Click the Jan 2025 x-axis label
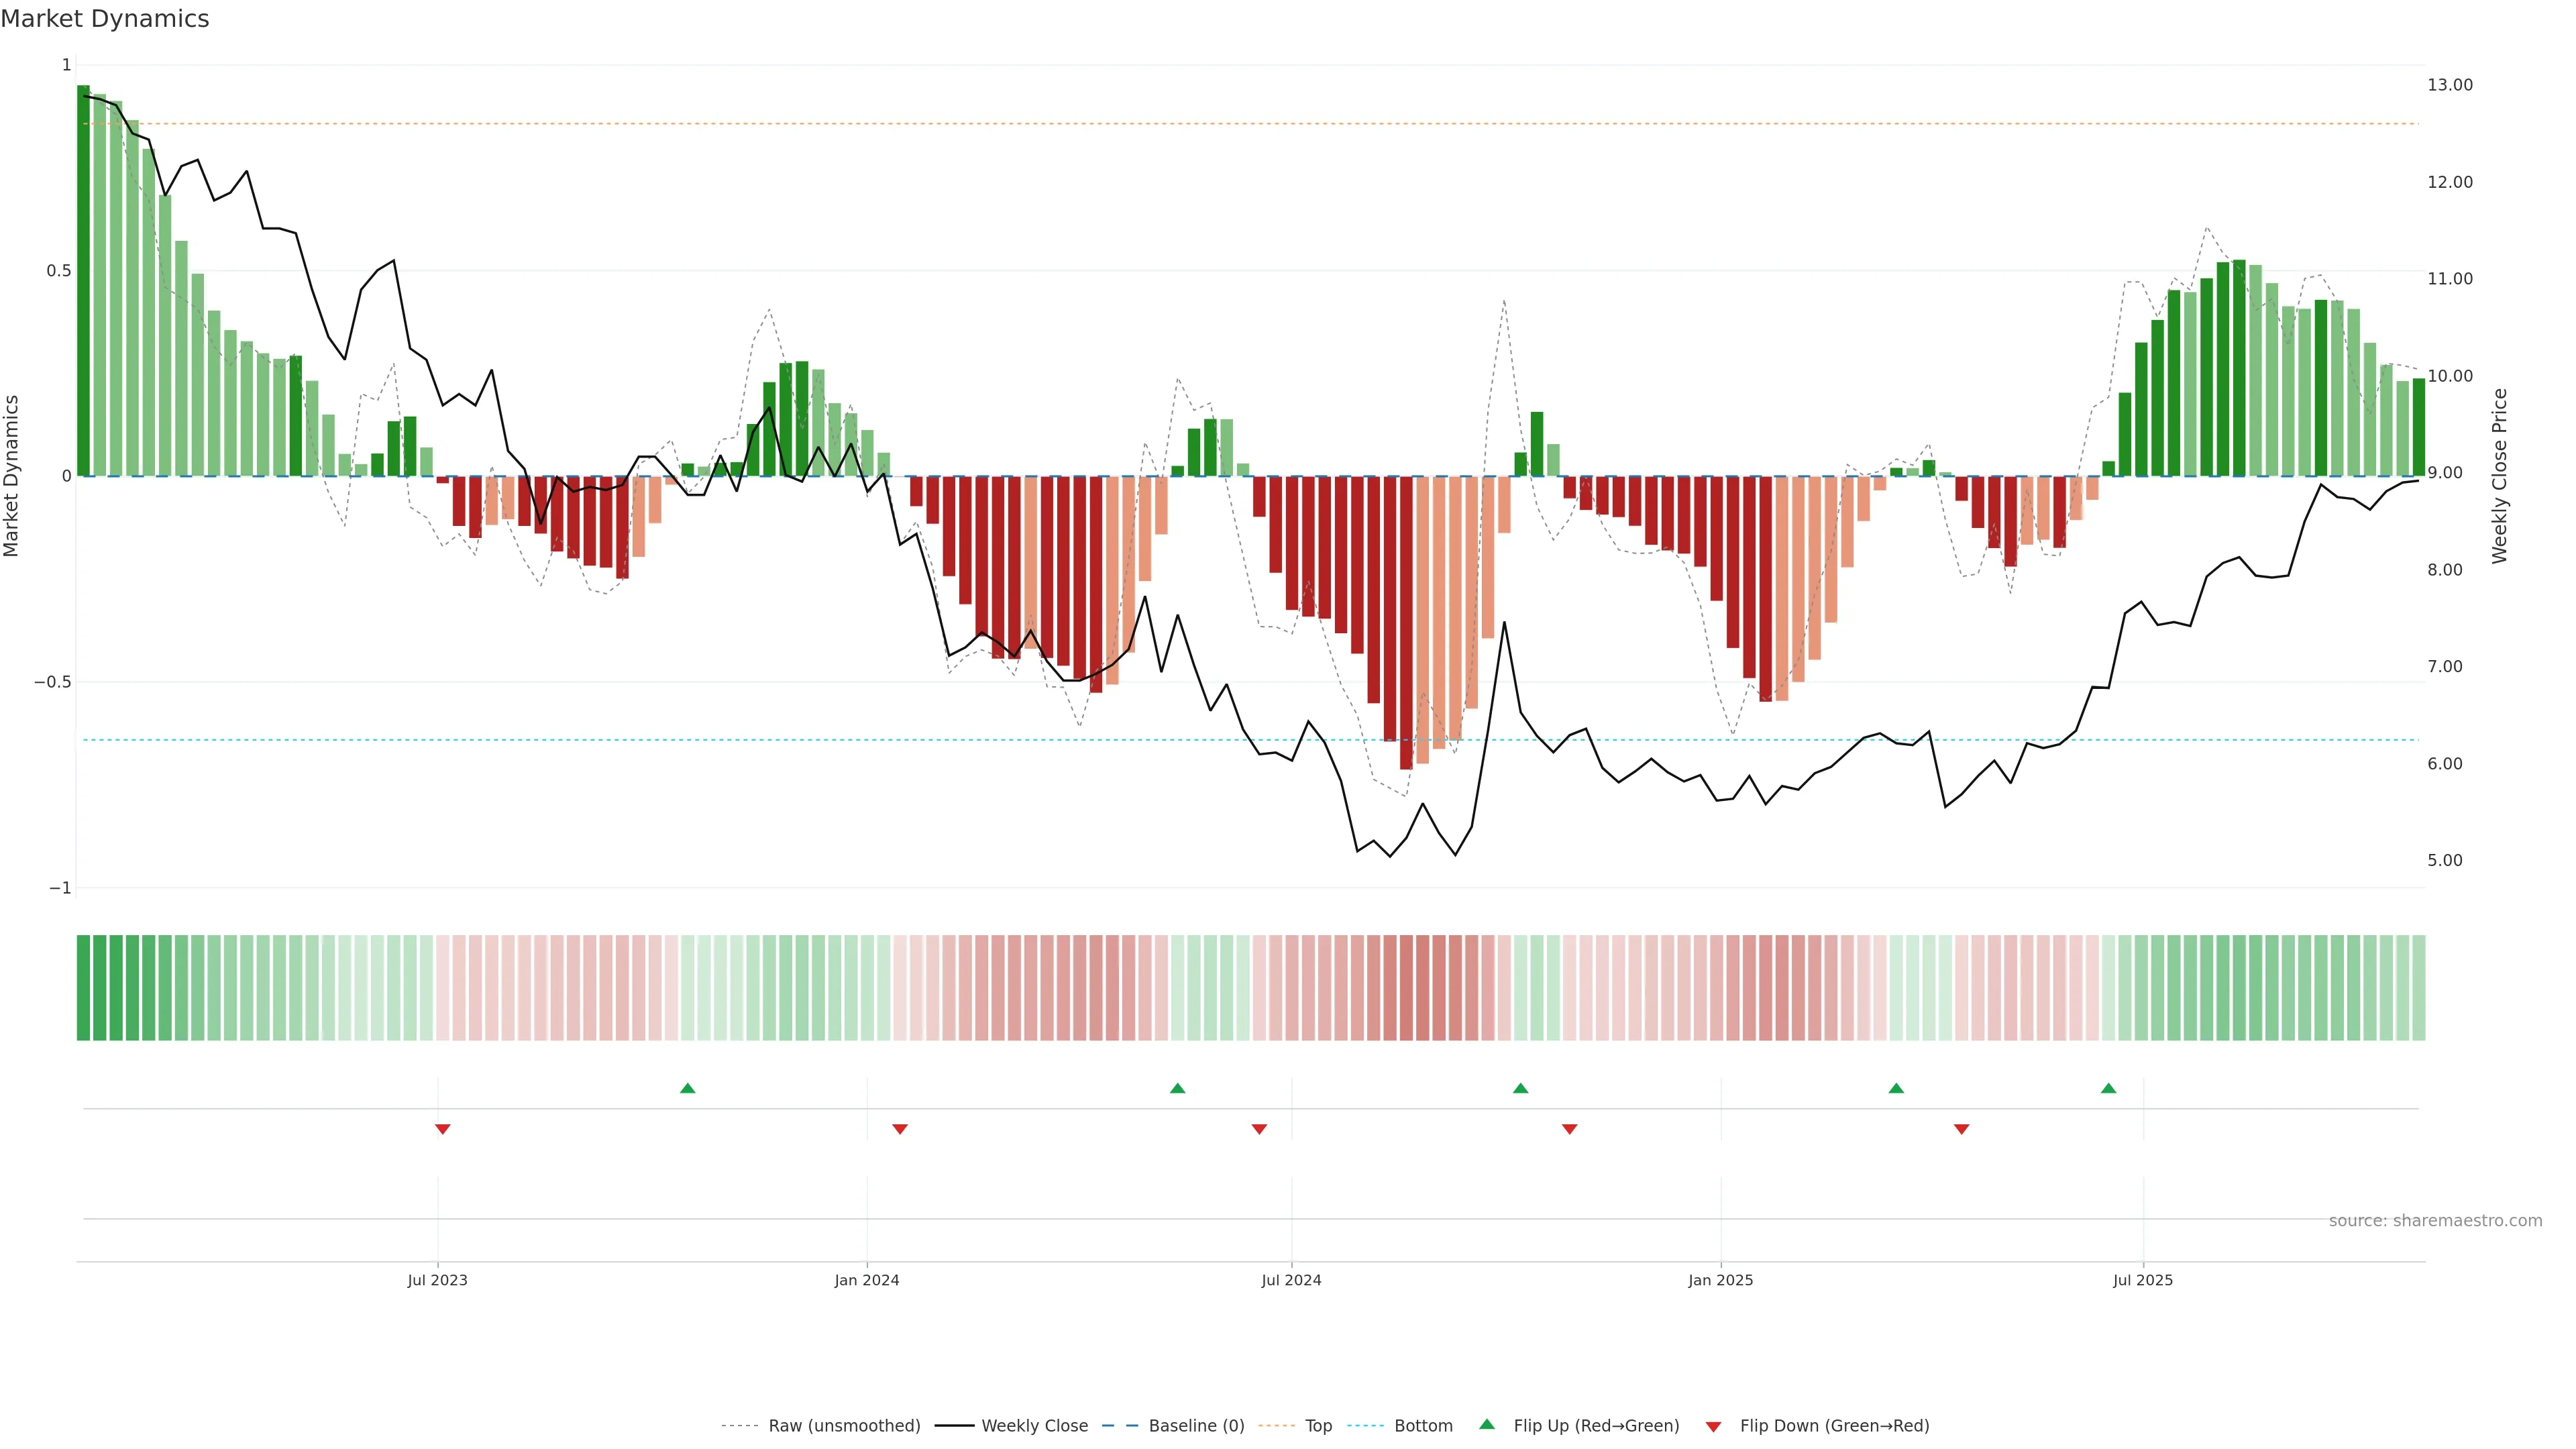 pos(1720,1280)
